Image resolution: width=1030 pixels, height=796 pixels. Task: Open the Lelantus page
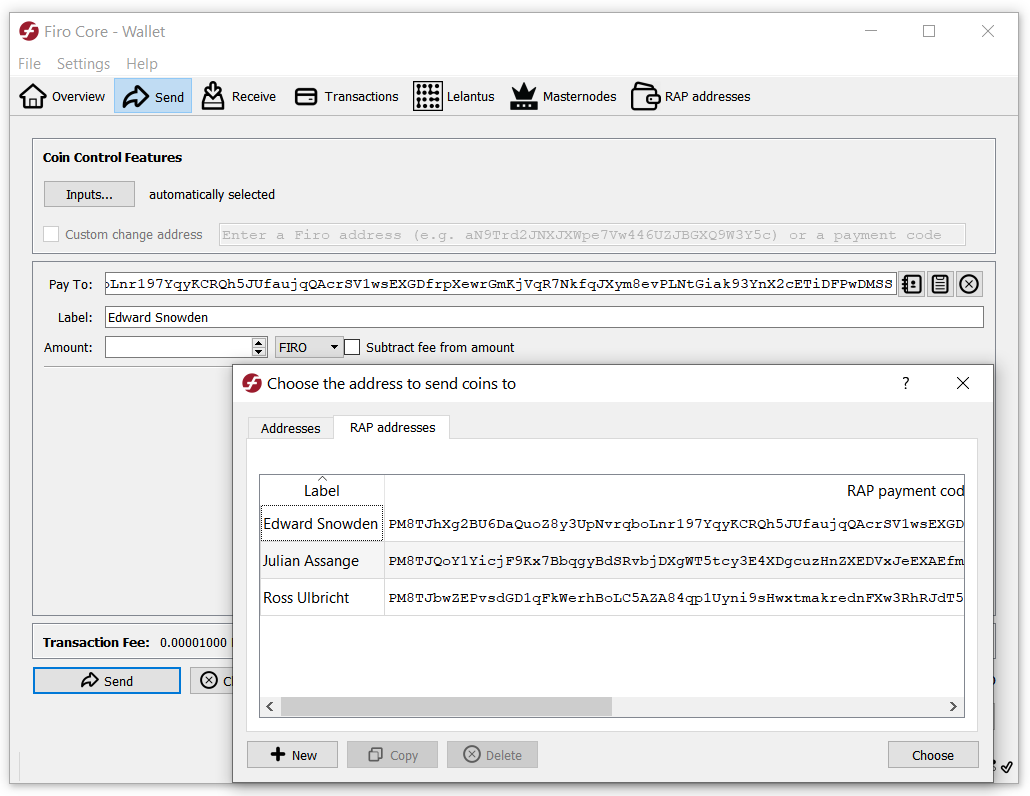(x=454, y=97)
